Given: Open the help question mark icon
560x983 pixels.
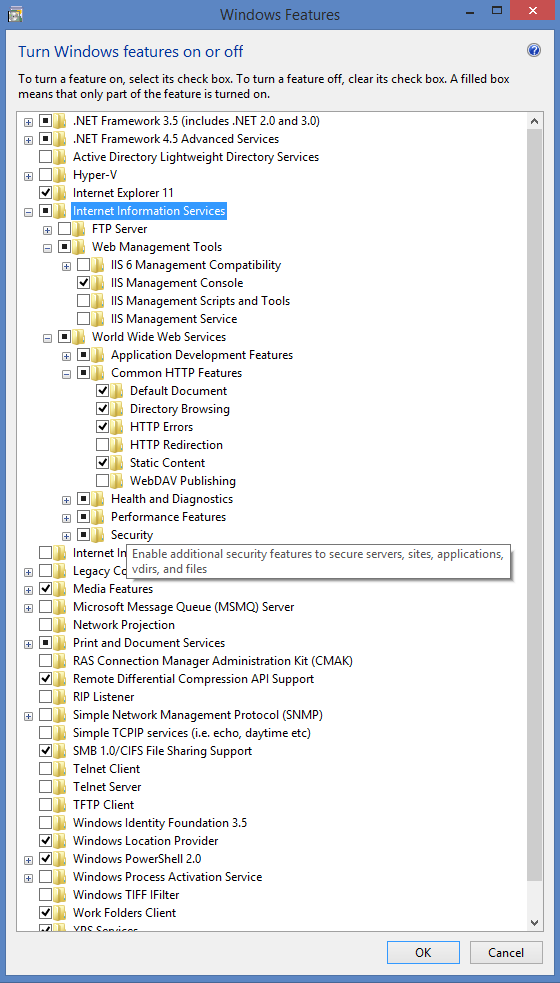Looking at the screenshot, I should [x=534, y=51].
